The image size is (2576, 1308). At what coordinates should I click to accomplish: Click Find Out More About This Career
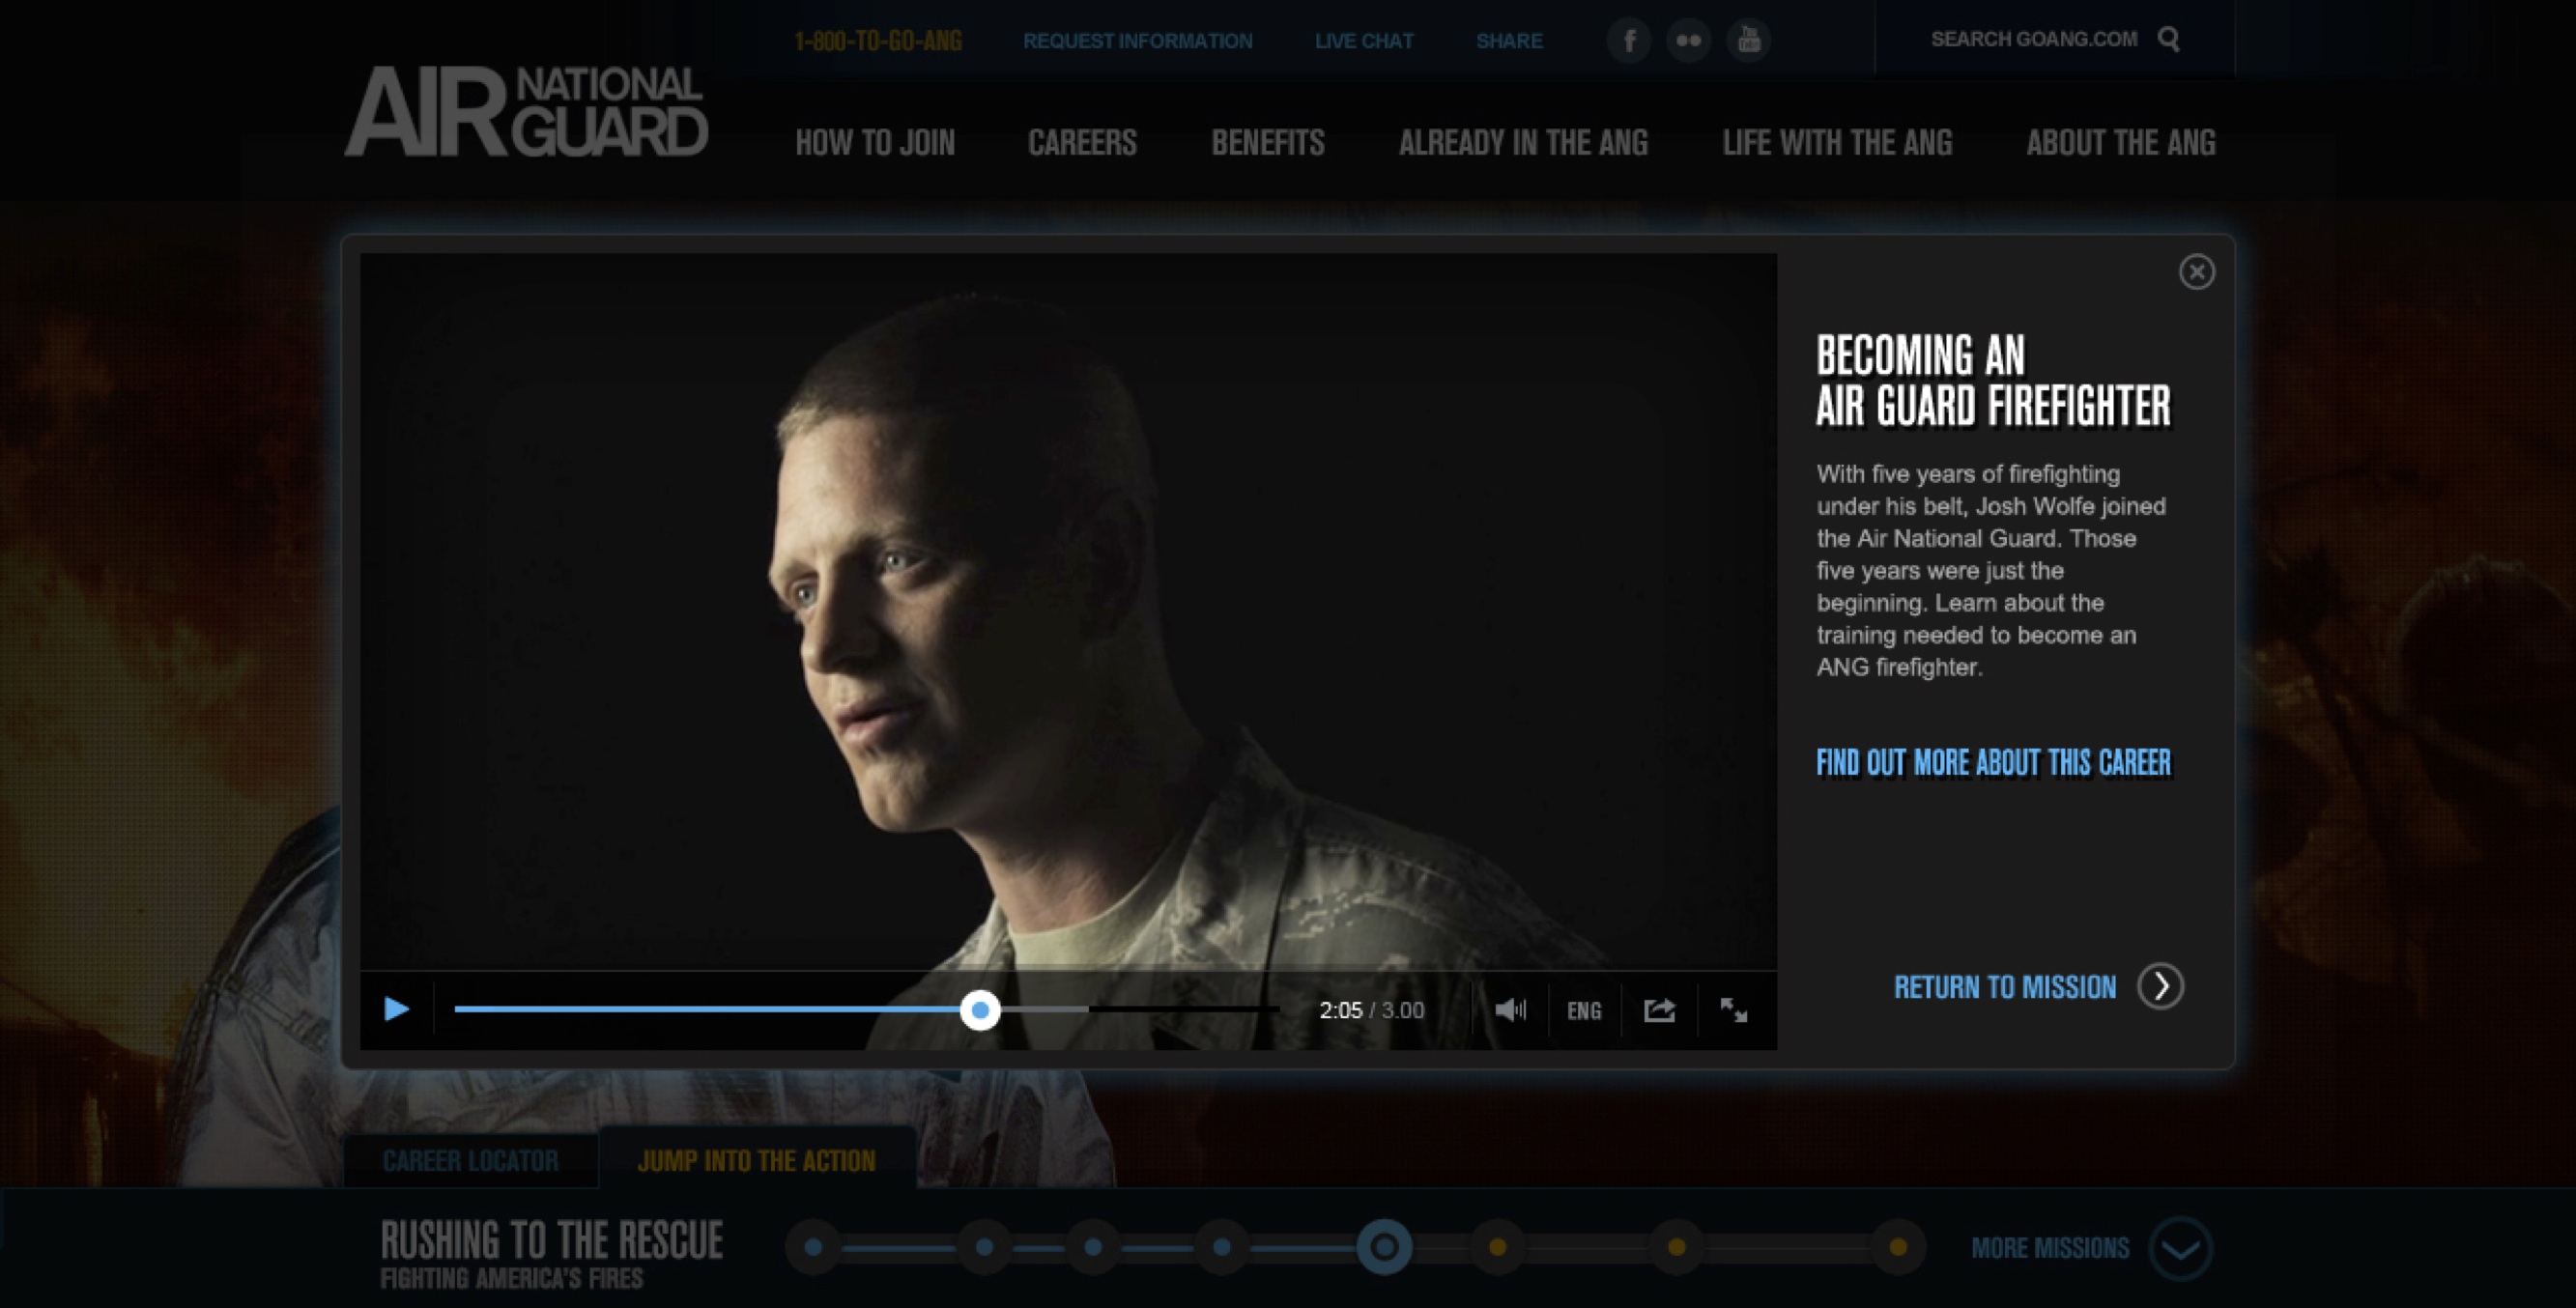[x=1993, y=763]
